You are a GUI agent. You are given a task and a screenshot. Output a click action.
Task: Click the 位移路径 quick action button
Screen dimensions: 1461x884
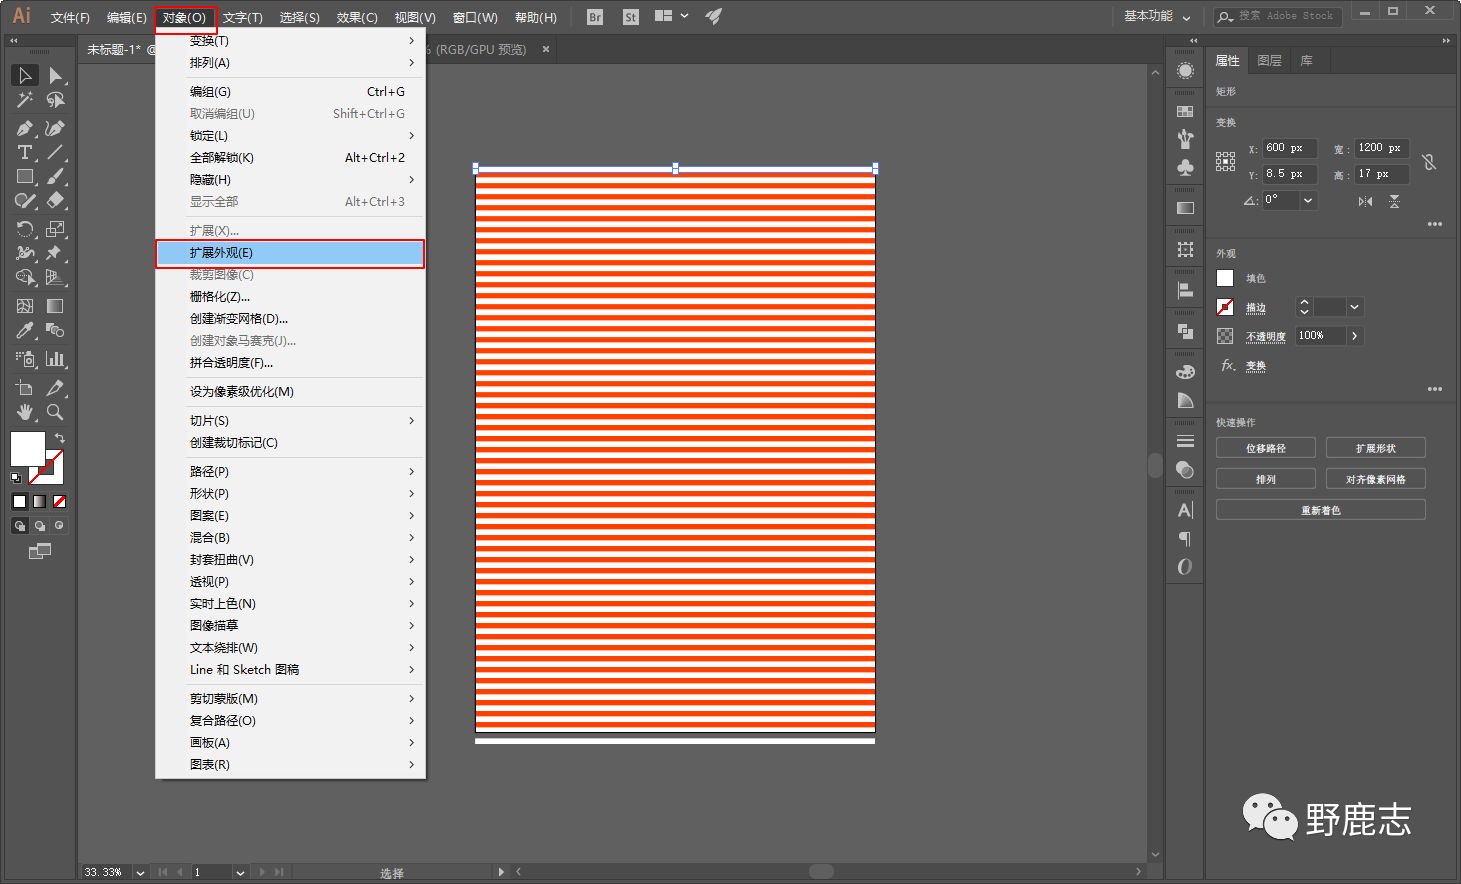1265,448
